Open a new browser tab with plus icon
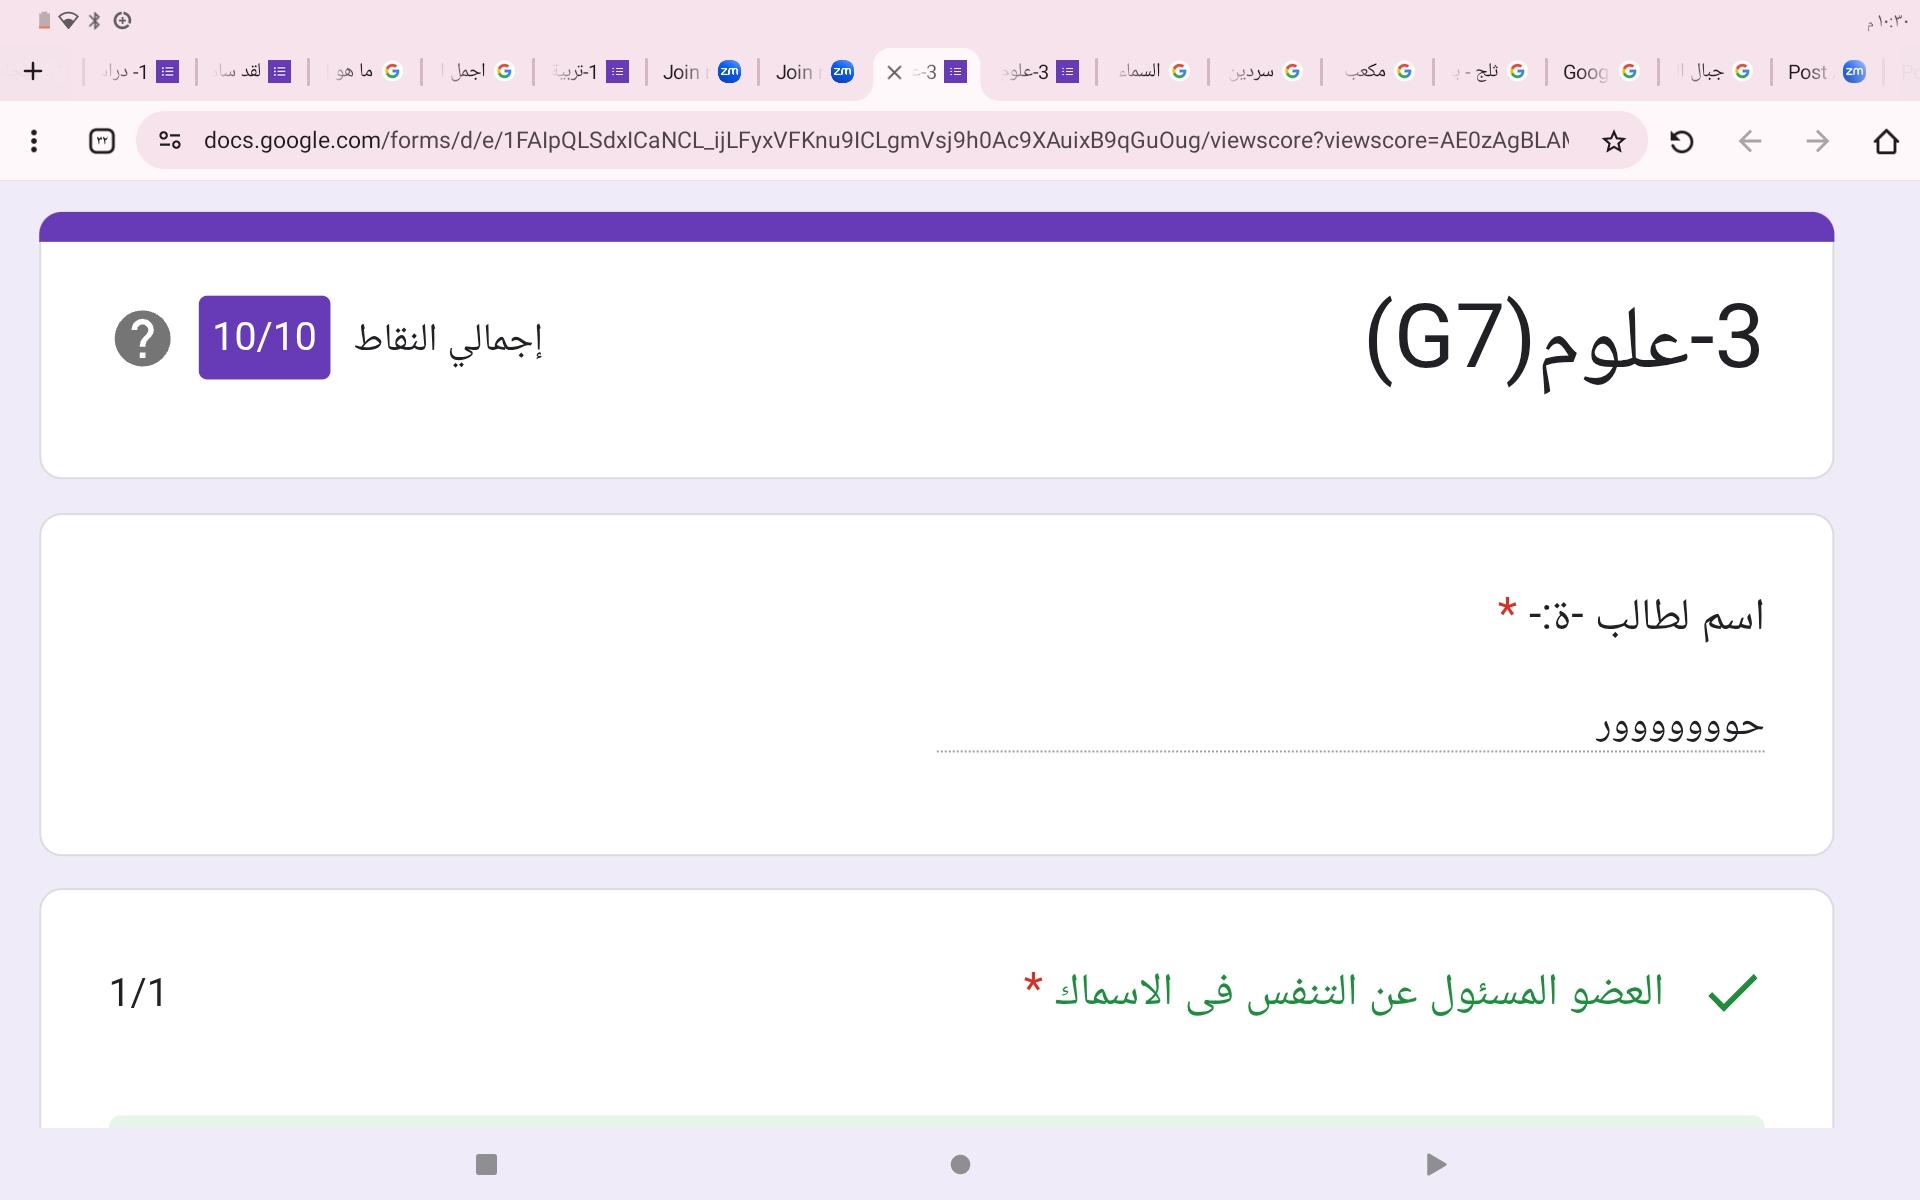The height and width of the screenshot is (1200, 1920). coord(33,71)
